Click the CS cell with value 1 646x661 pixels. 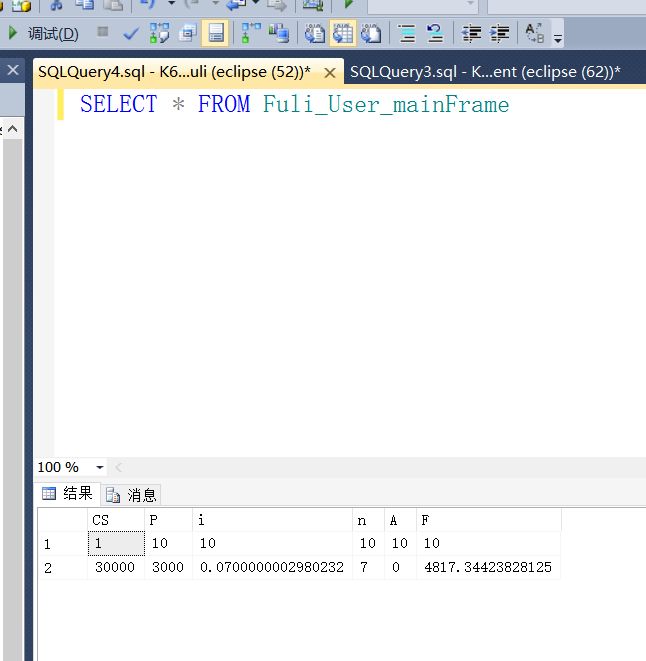pos(116,544)
